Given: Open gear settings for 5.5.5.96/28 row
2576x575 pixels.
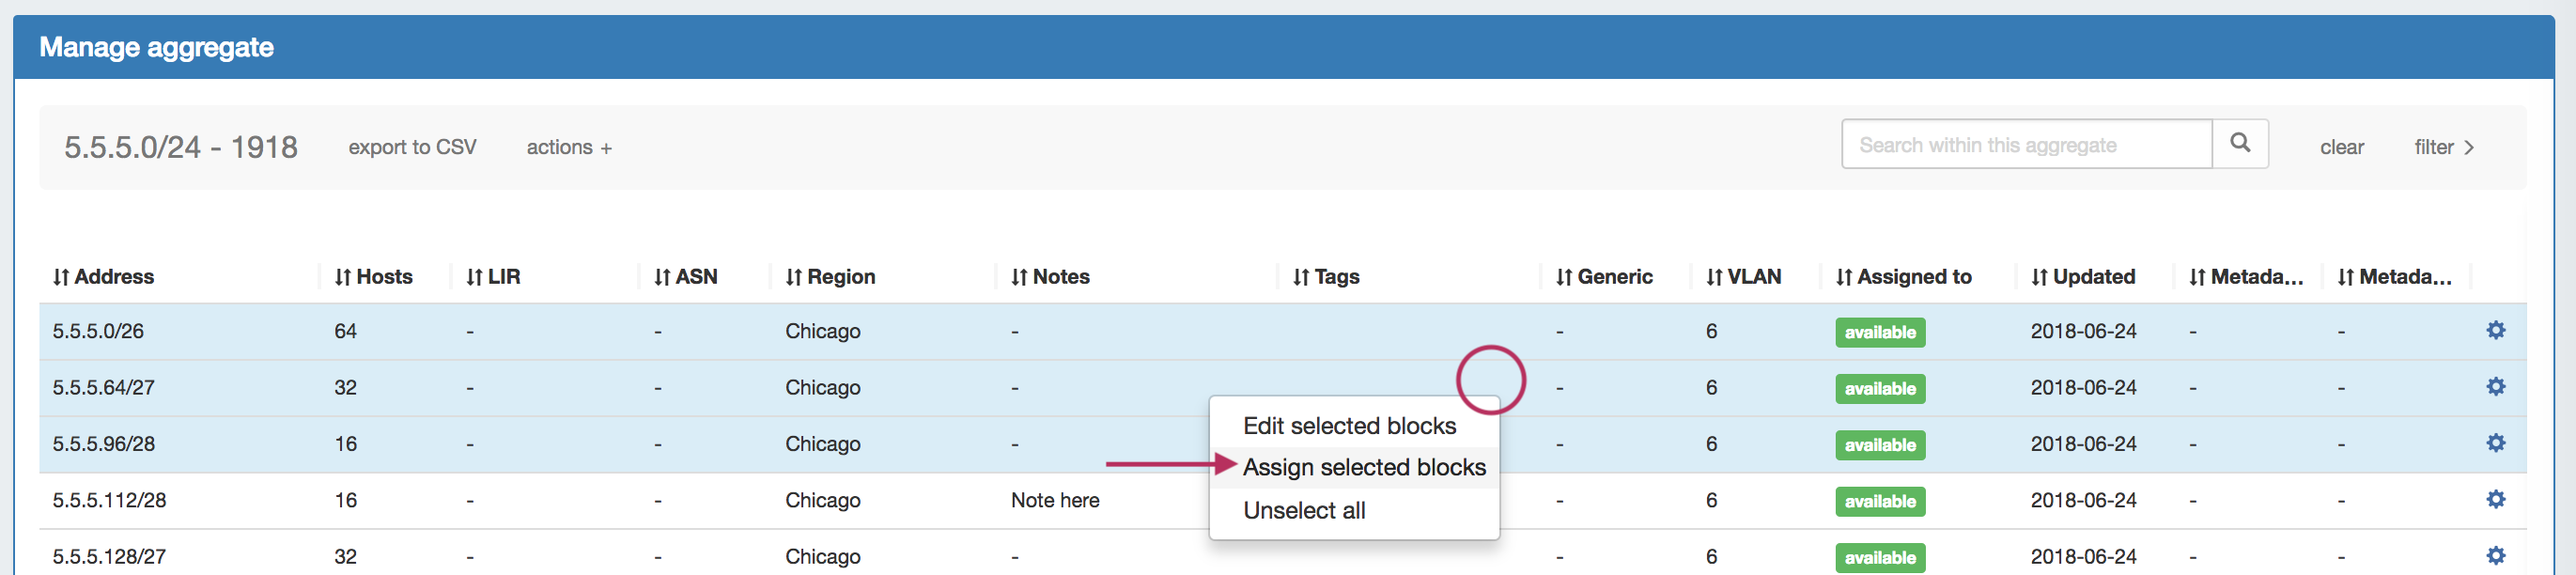Looking at the screenshot, I should (2495, 443).
